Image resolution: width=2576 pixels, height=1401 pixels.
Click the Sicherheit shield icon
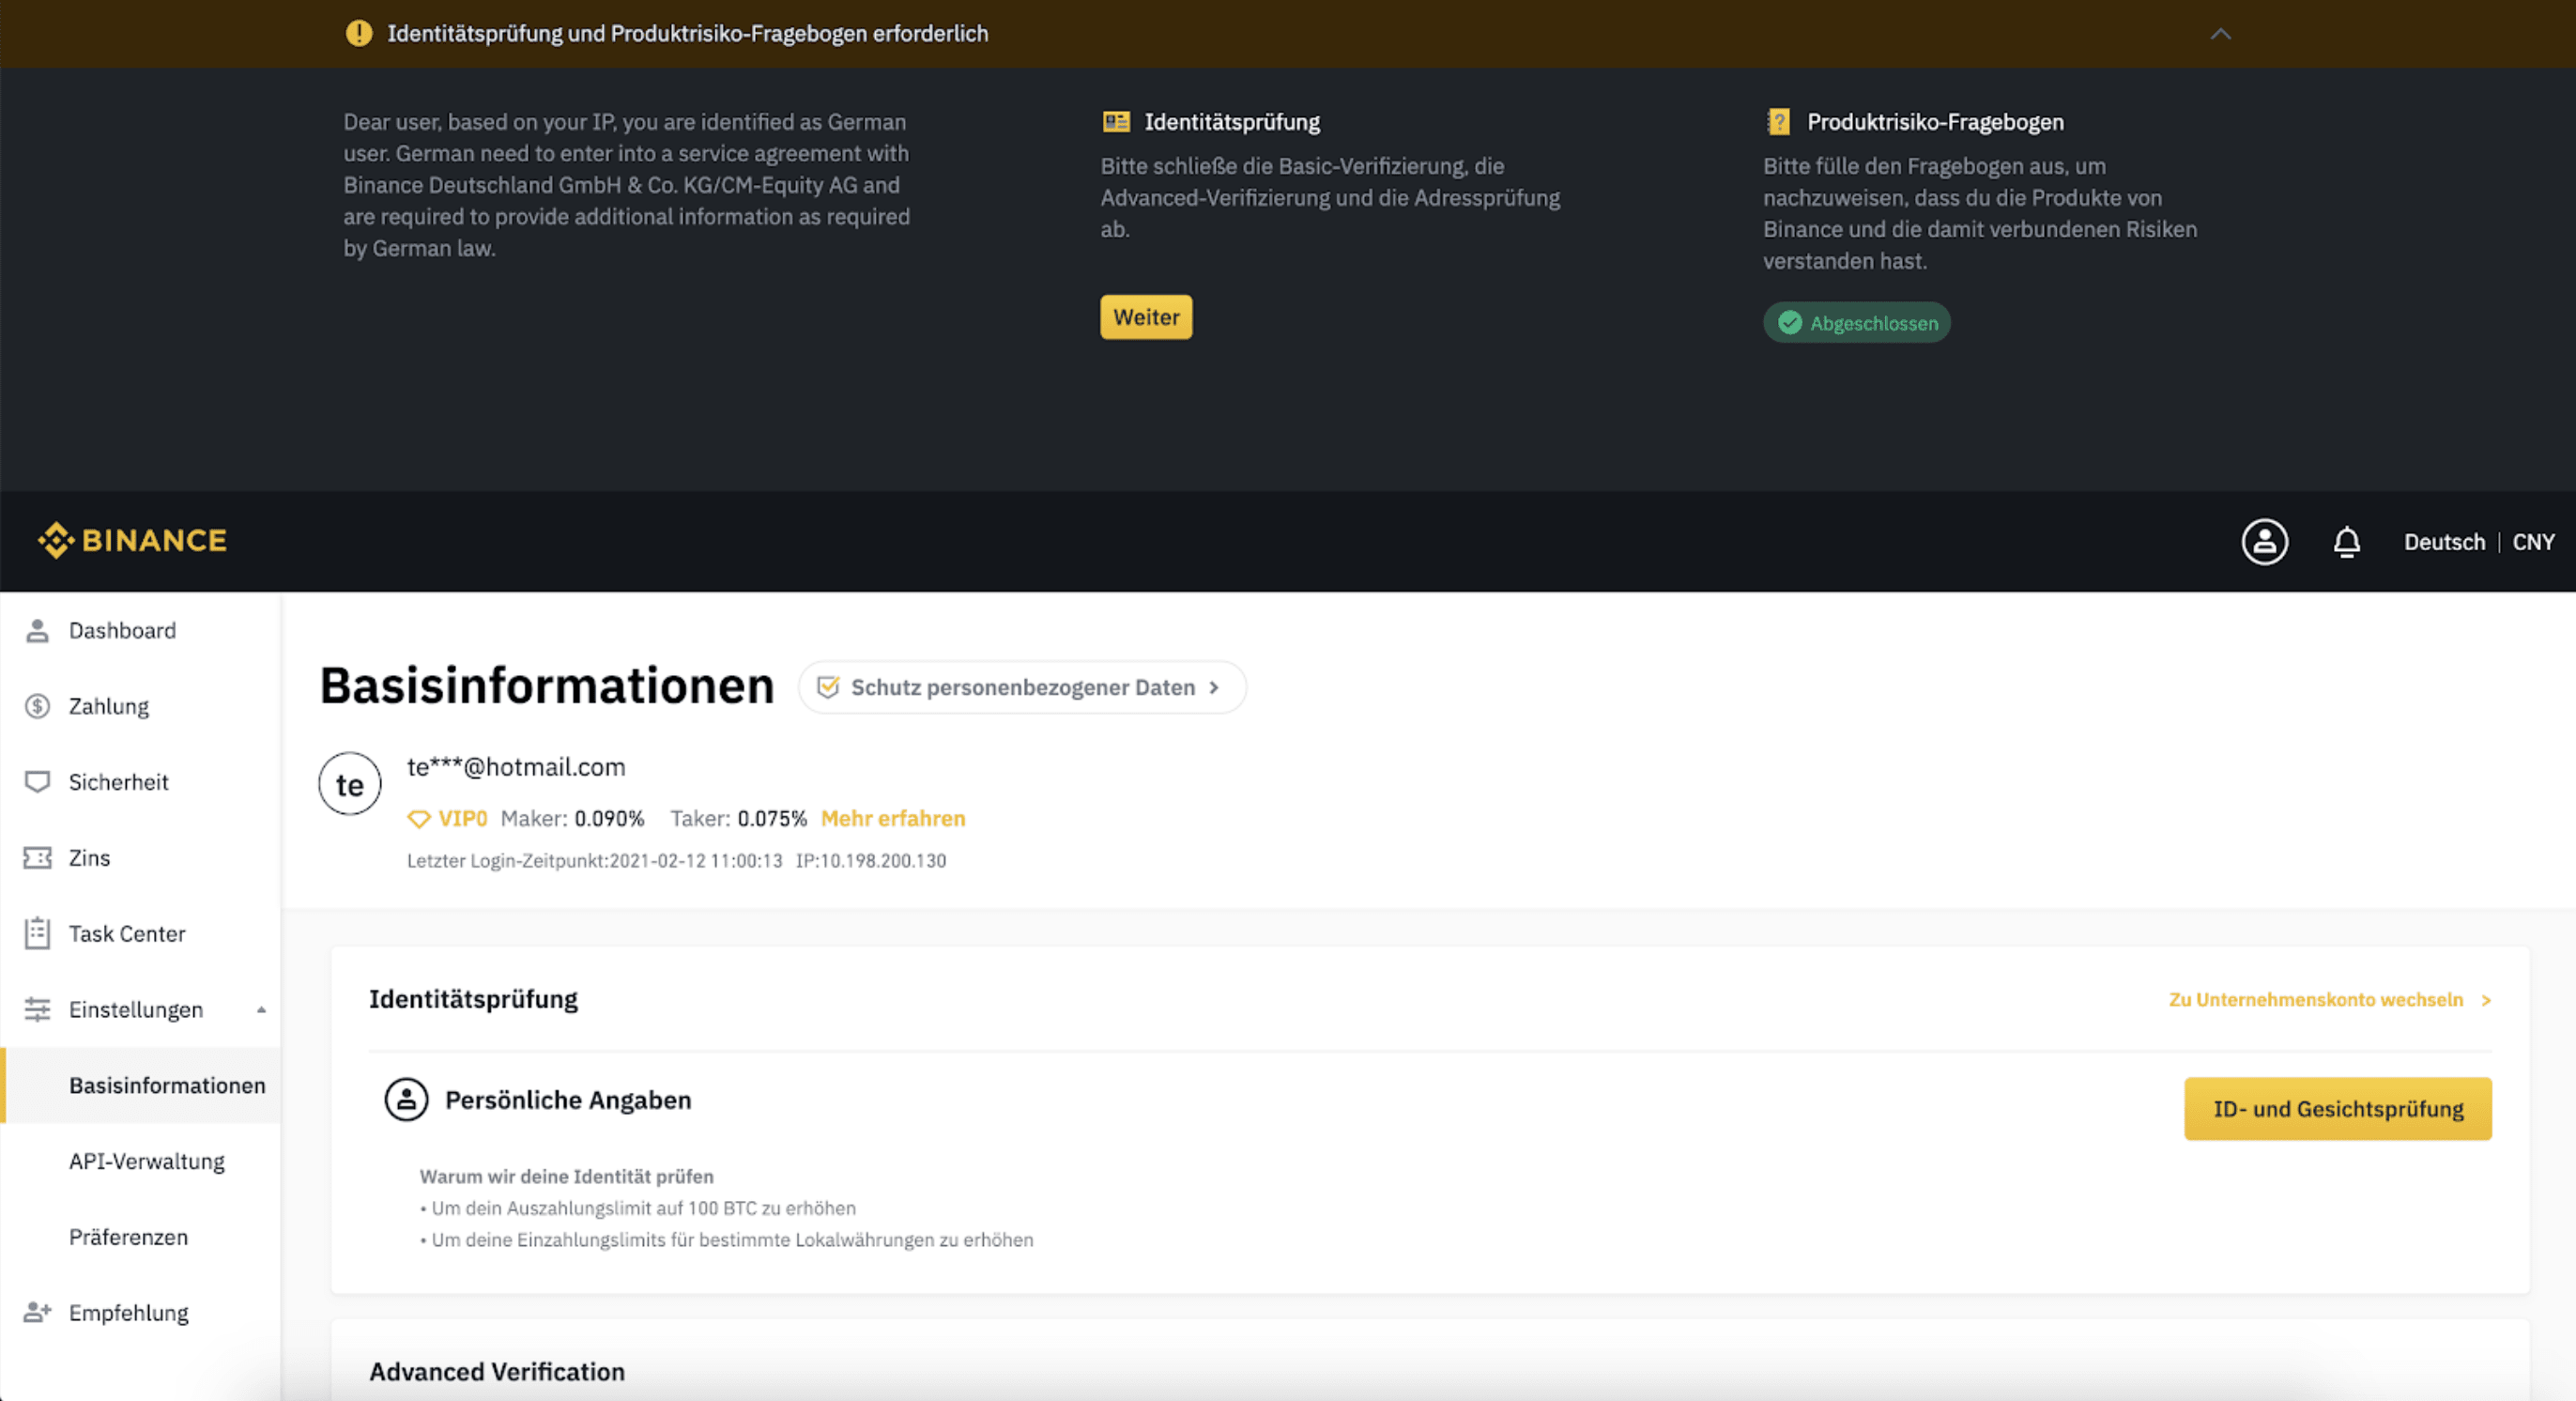37,782
